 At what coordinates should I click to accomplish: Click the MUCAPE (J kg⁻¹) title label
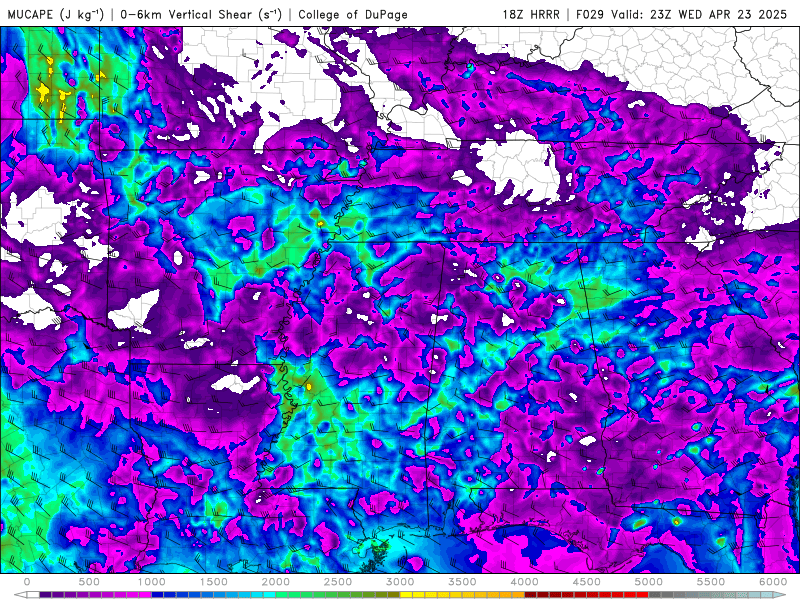click(56, 14)
